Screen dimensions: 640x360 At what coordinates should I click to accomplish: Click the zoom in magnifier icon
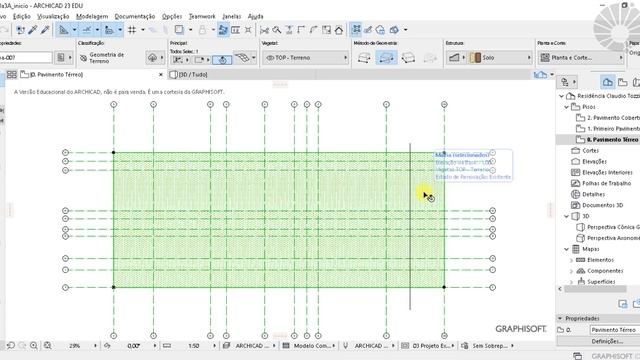tap(34, 346)
